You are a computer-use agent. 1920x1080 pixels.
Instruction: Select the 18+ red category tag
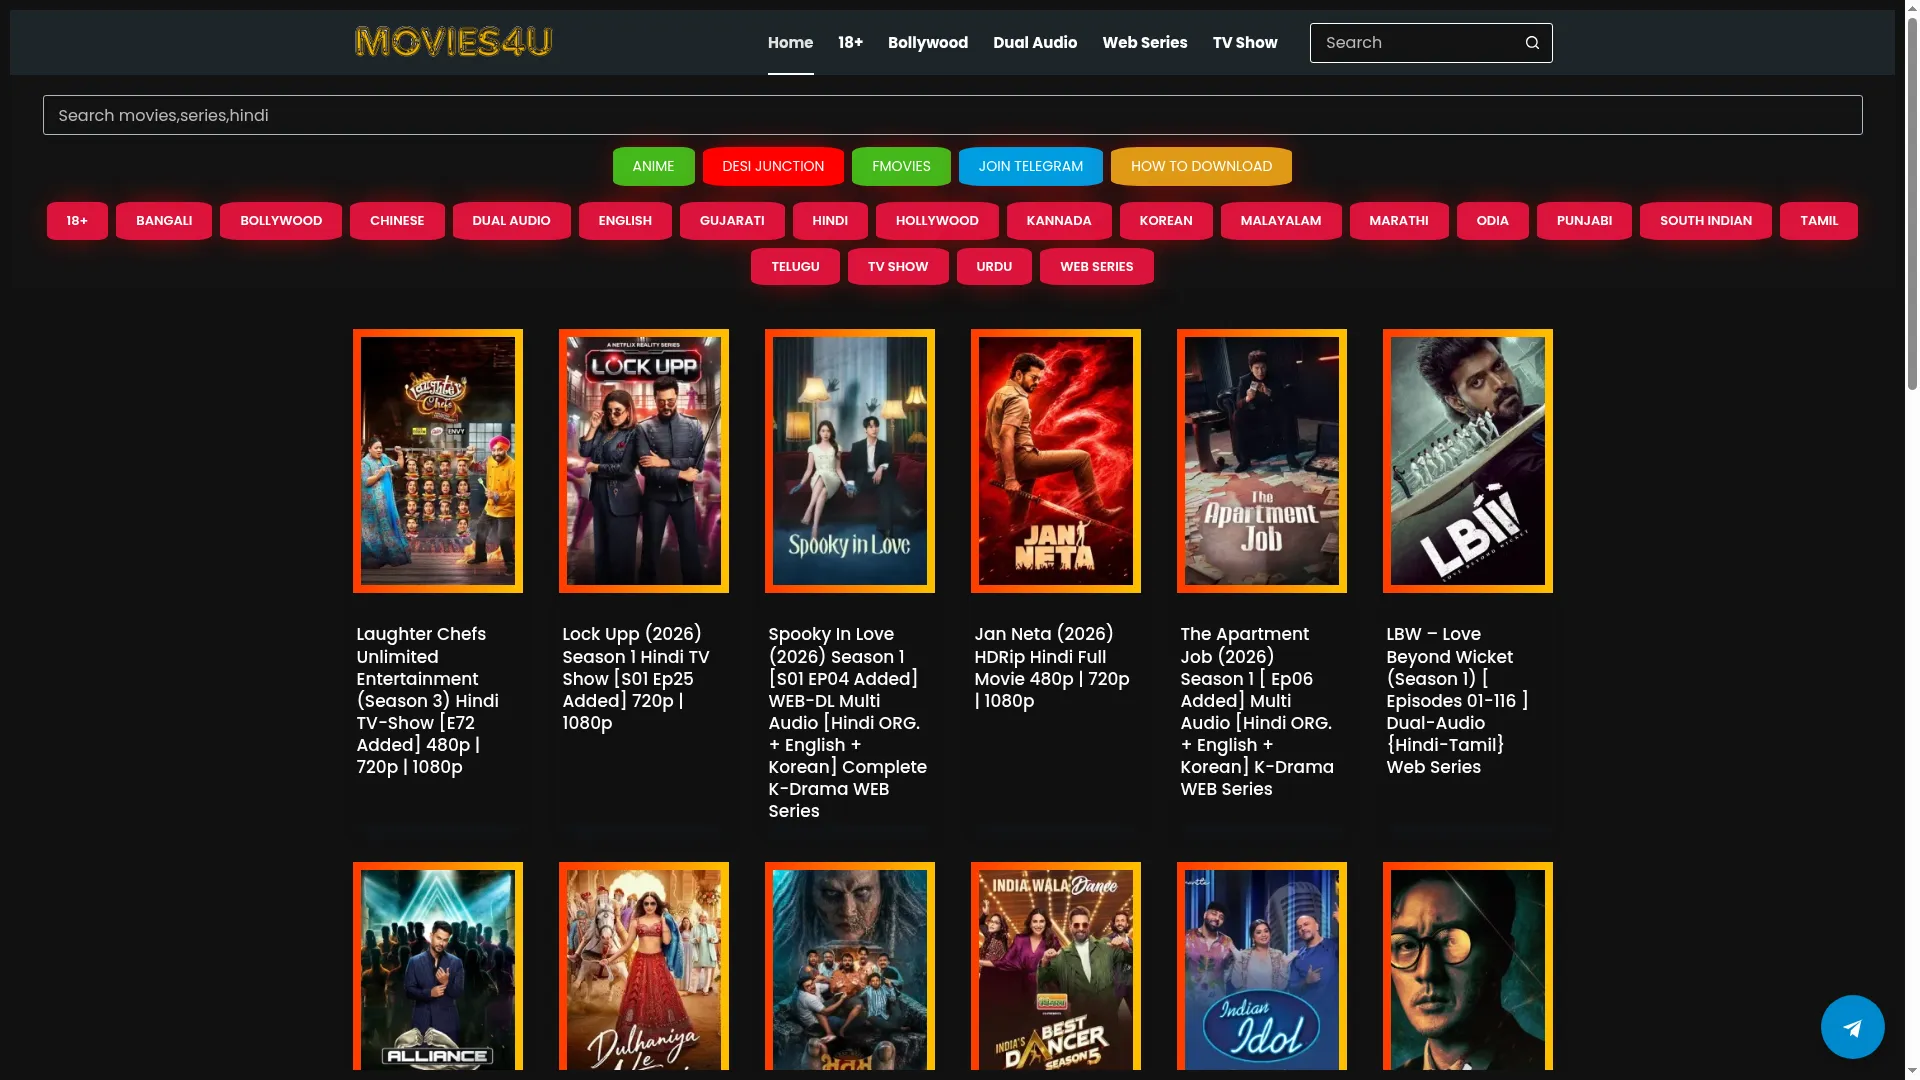[x=77, y=221]
